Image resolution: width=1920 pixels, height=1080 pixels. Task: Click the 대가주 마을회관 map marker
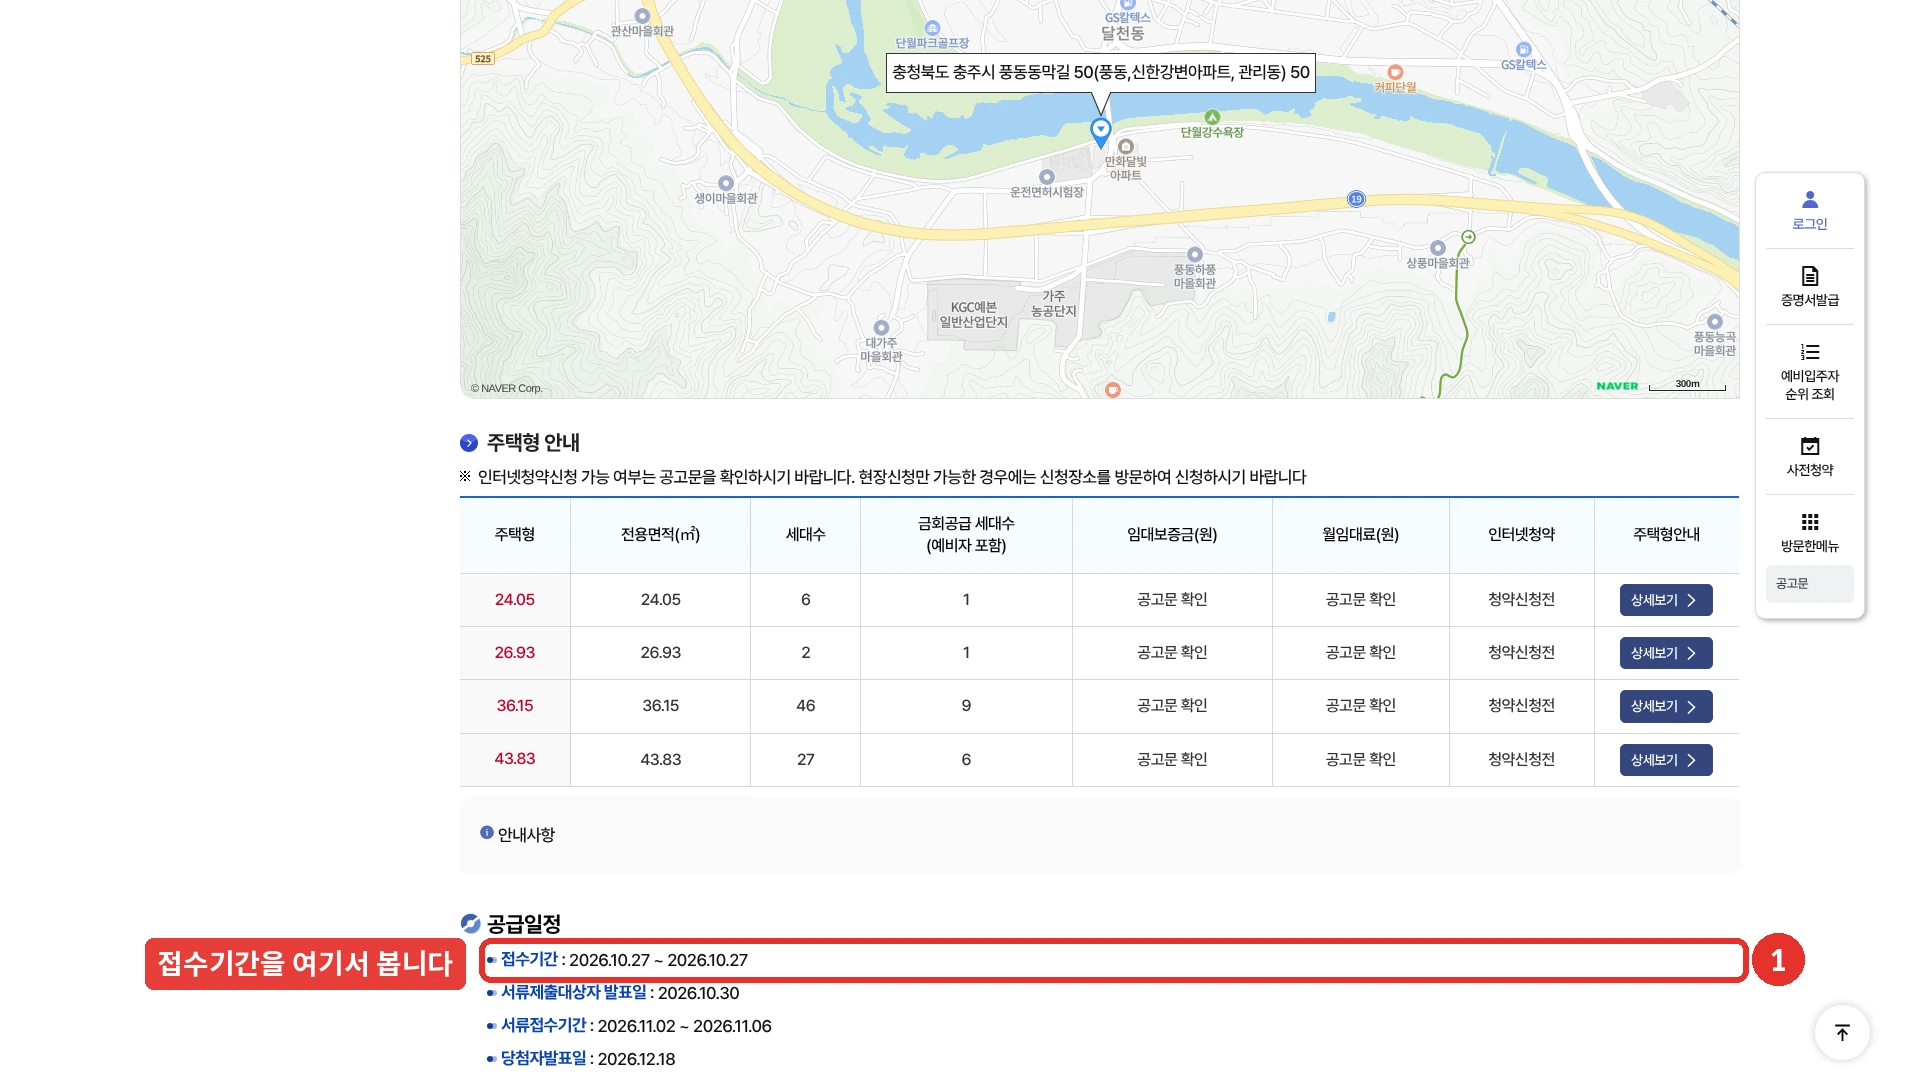pos(881,328)
